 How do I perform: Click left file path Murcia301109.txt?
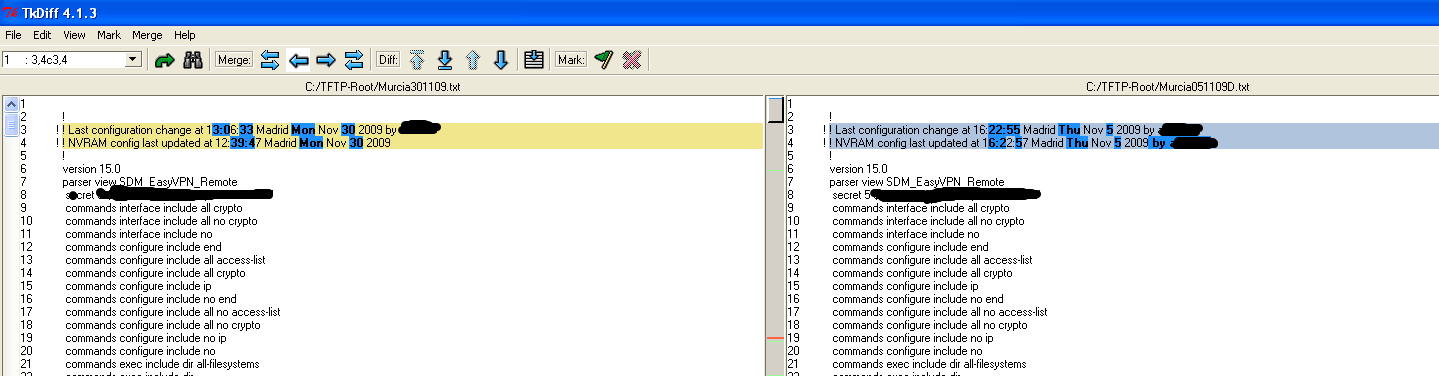pyautogui.click(x=383, y=87)
